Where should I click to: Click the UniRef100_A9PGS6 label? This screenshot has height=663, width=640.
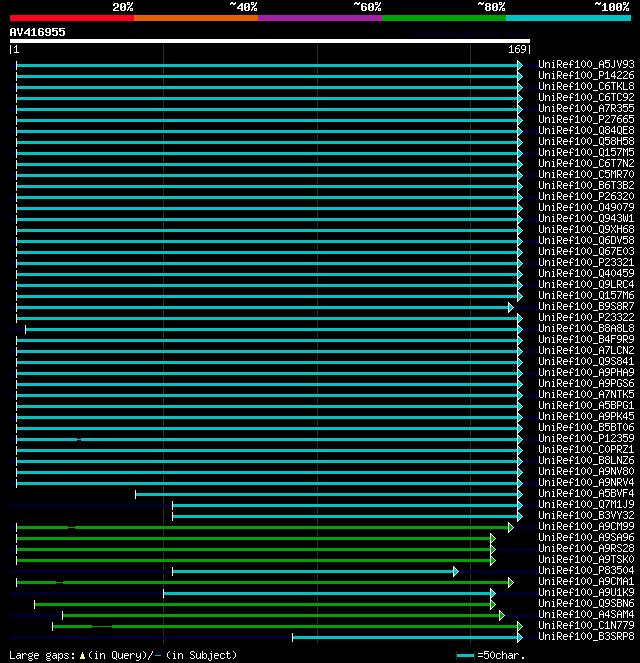pos(586,384)
